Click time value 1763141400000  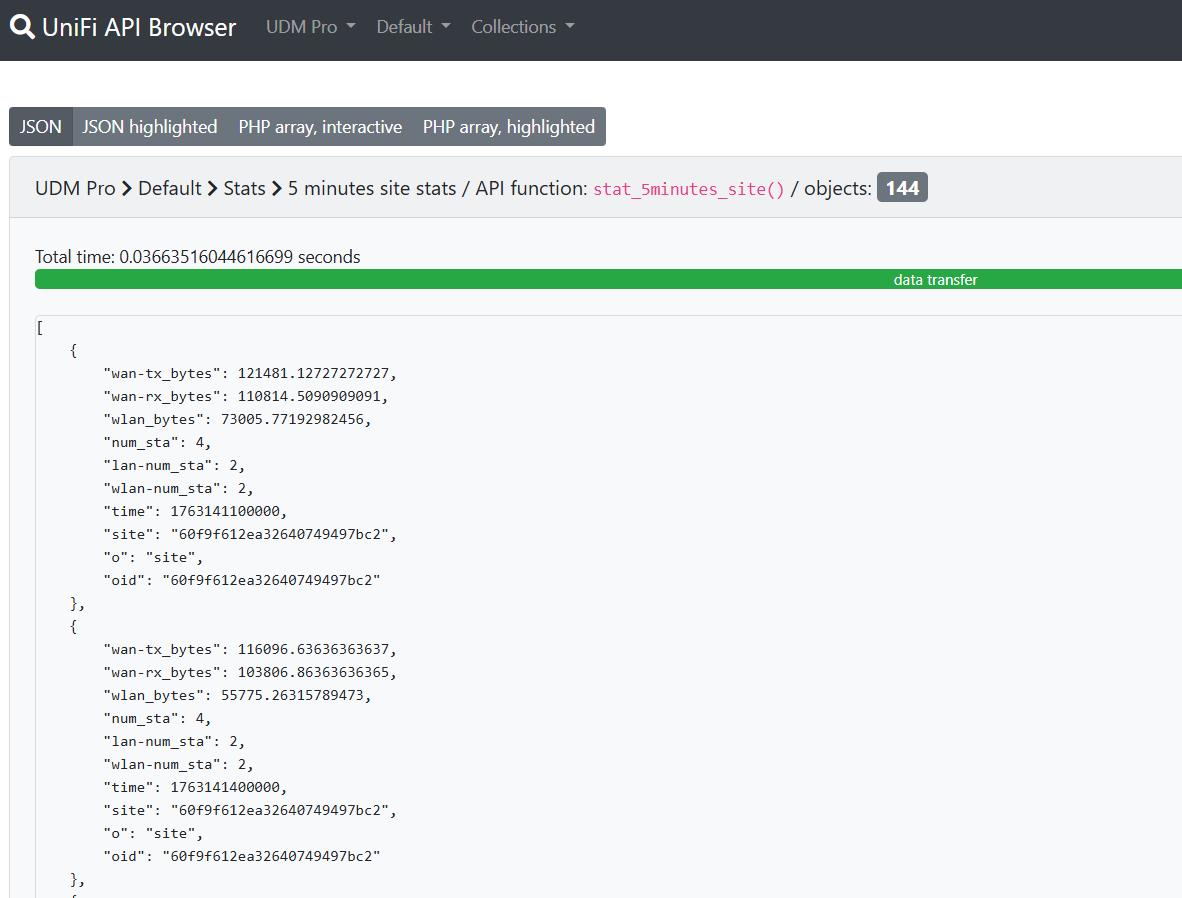tap(225, 787)
